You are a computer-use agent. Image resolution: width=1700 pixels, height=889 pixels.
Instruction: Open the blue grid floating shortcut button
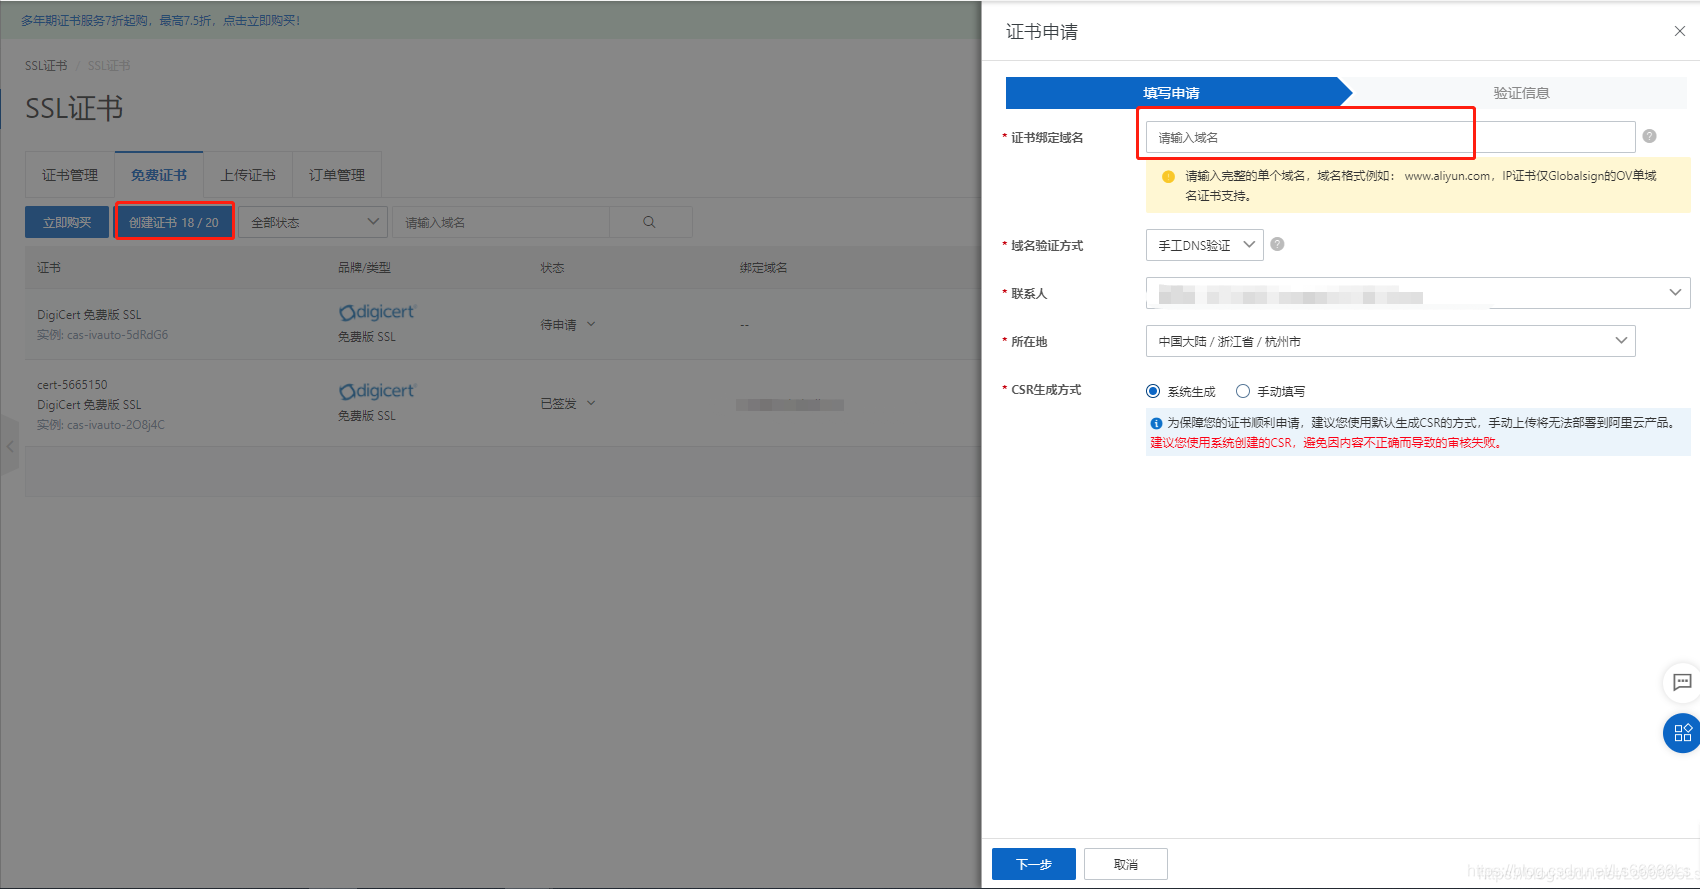pyautogui.click(x=1682, y=733)
